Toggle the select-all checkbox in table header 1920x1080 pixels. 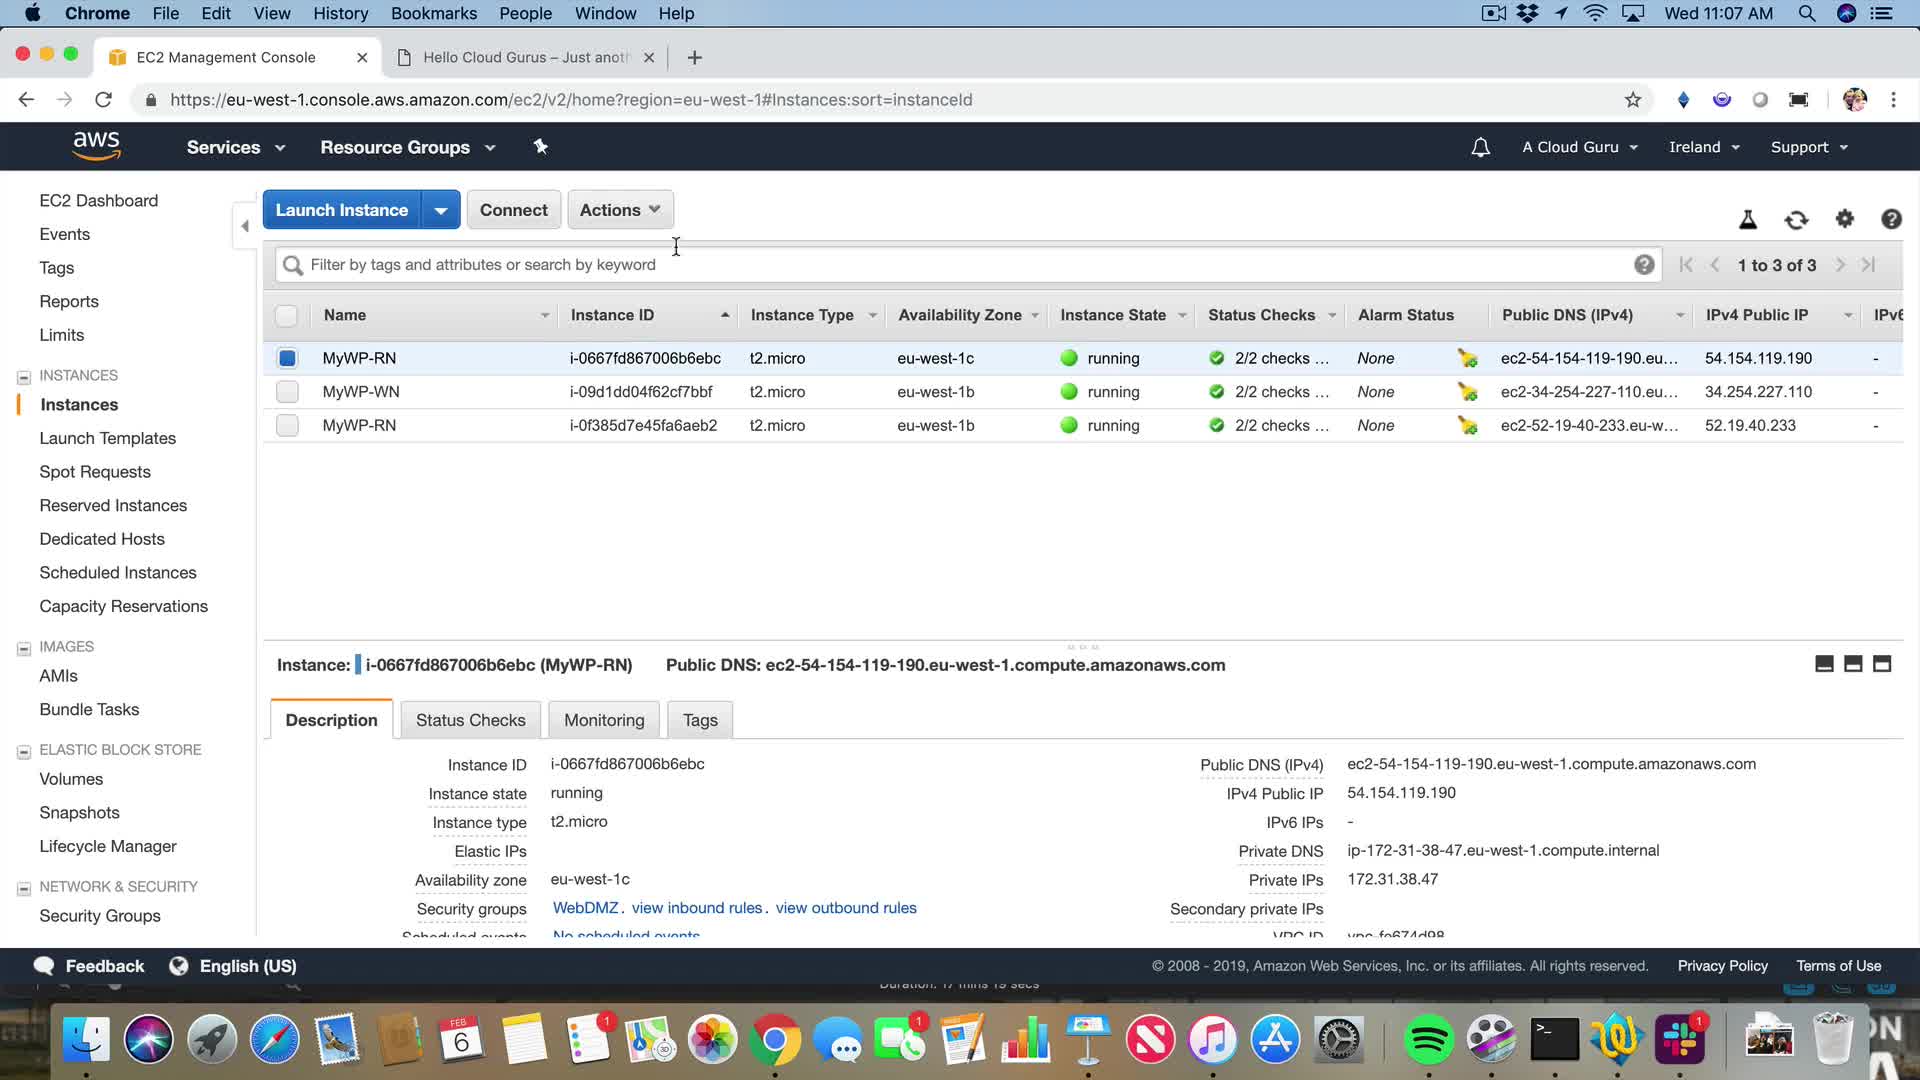pos(286,316)
